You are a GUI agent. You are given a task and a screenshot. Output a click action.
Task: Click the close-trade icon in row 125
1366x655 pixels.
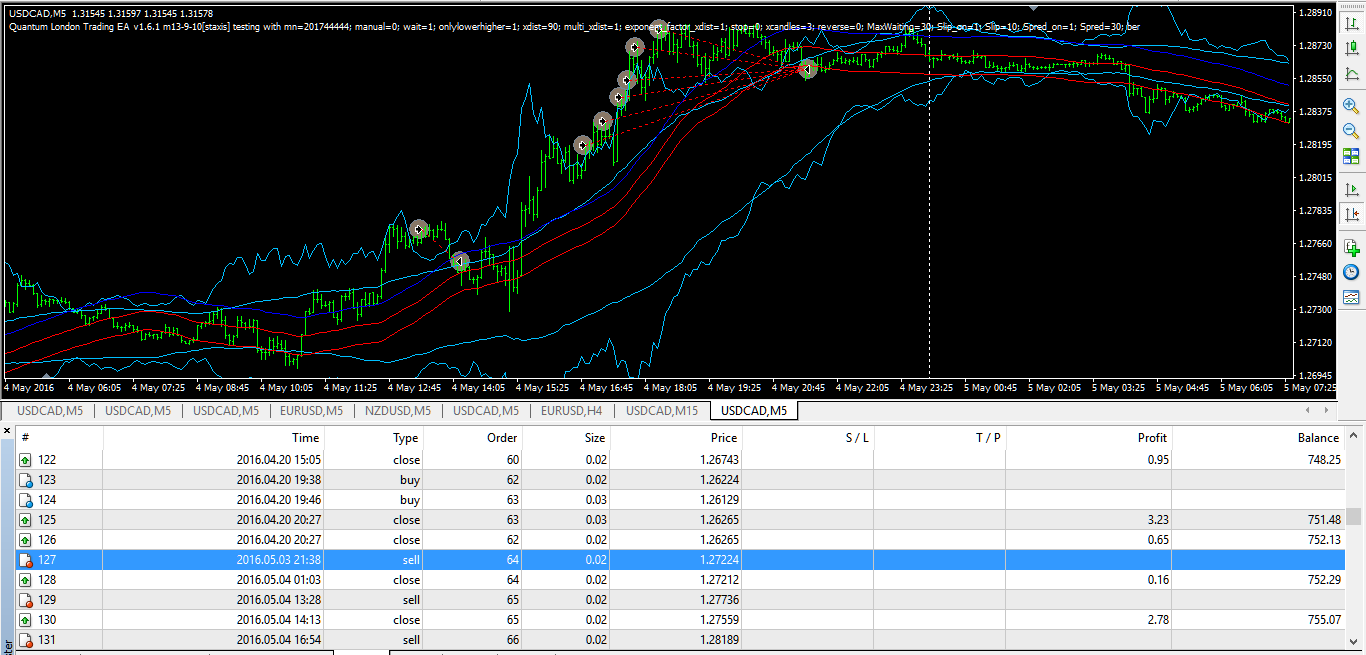(x=25, y=520)
